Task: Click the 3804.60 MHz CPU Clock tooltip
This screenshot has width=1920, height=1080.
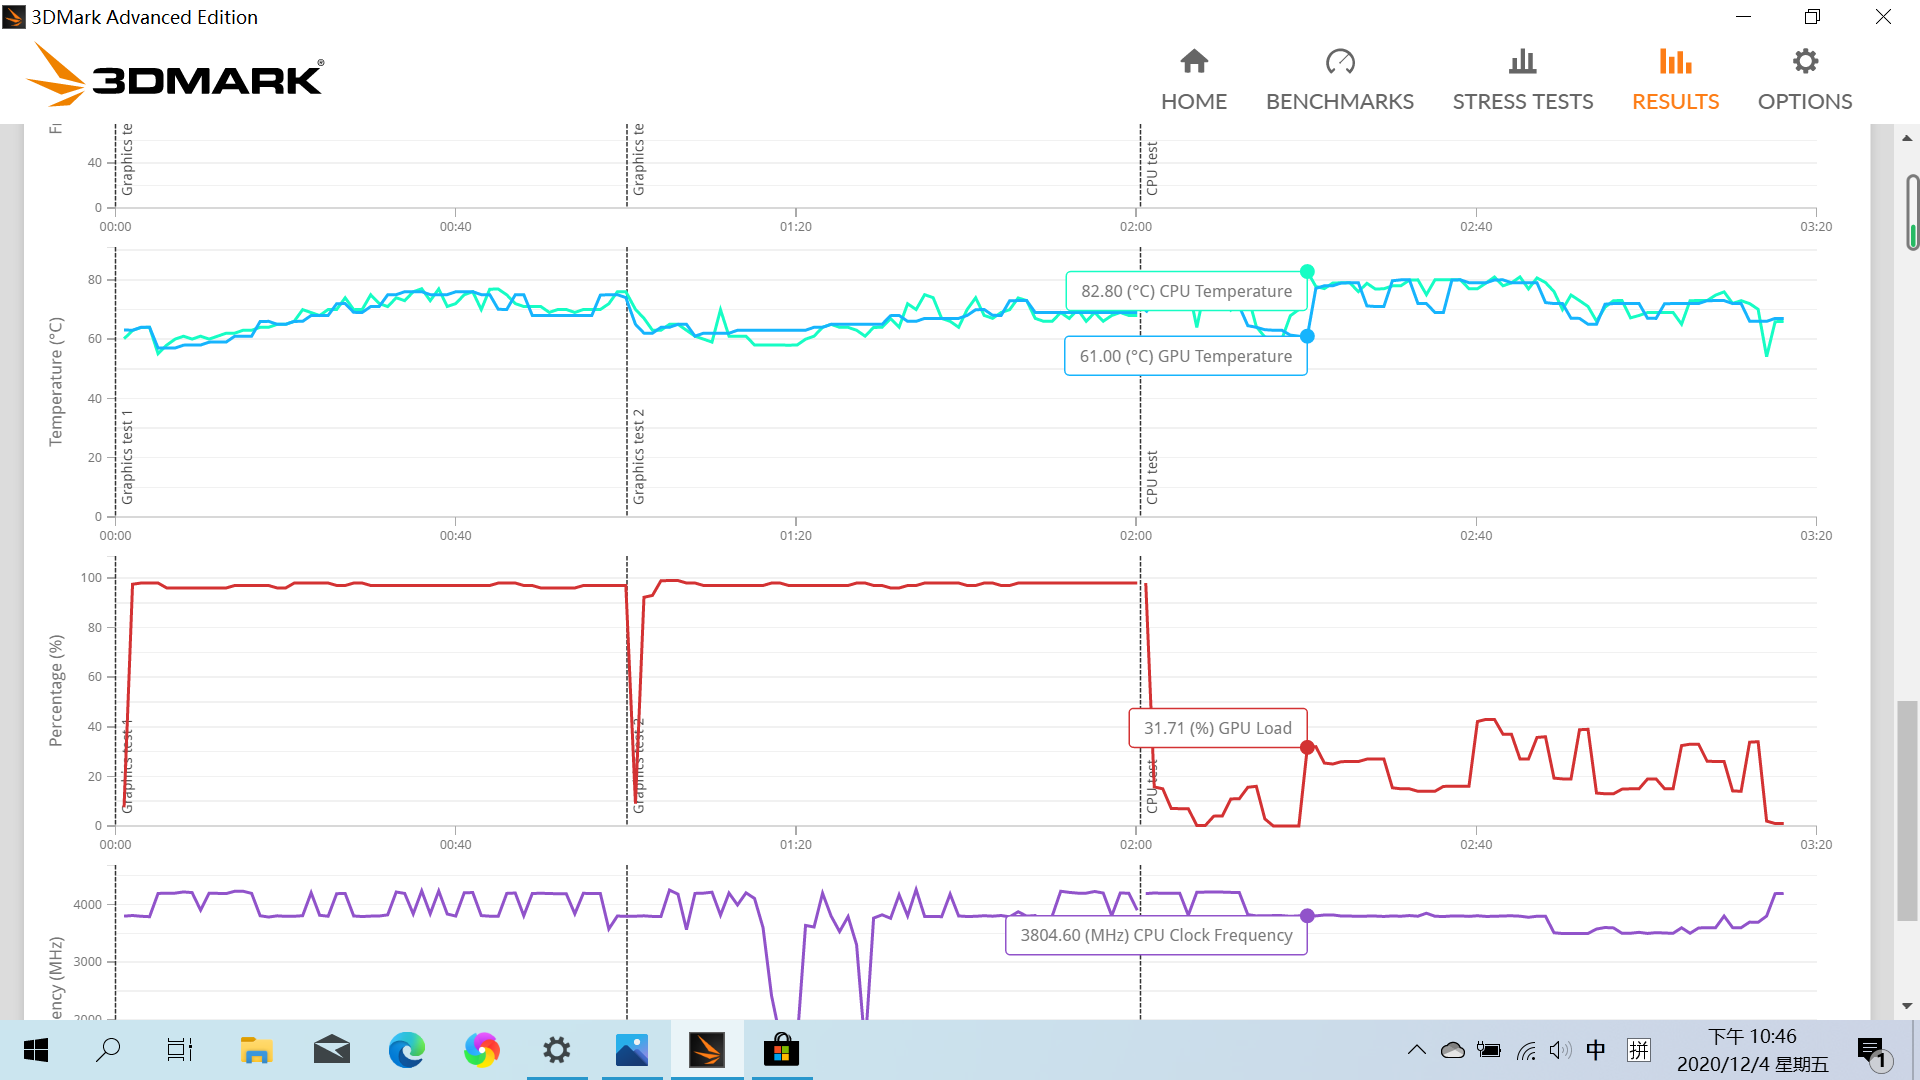Action: click(1156, 935)
